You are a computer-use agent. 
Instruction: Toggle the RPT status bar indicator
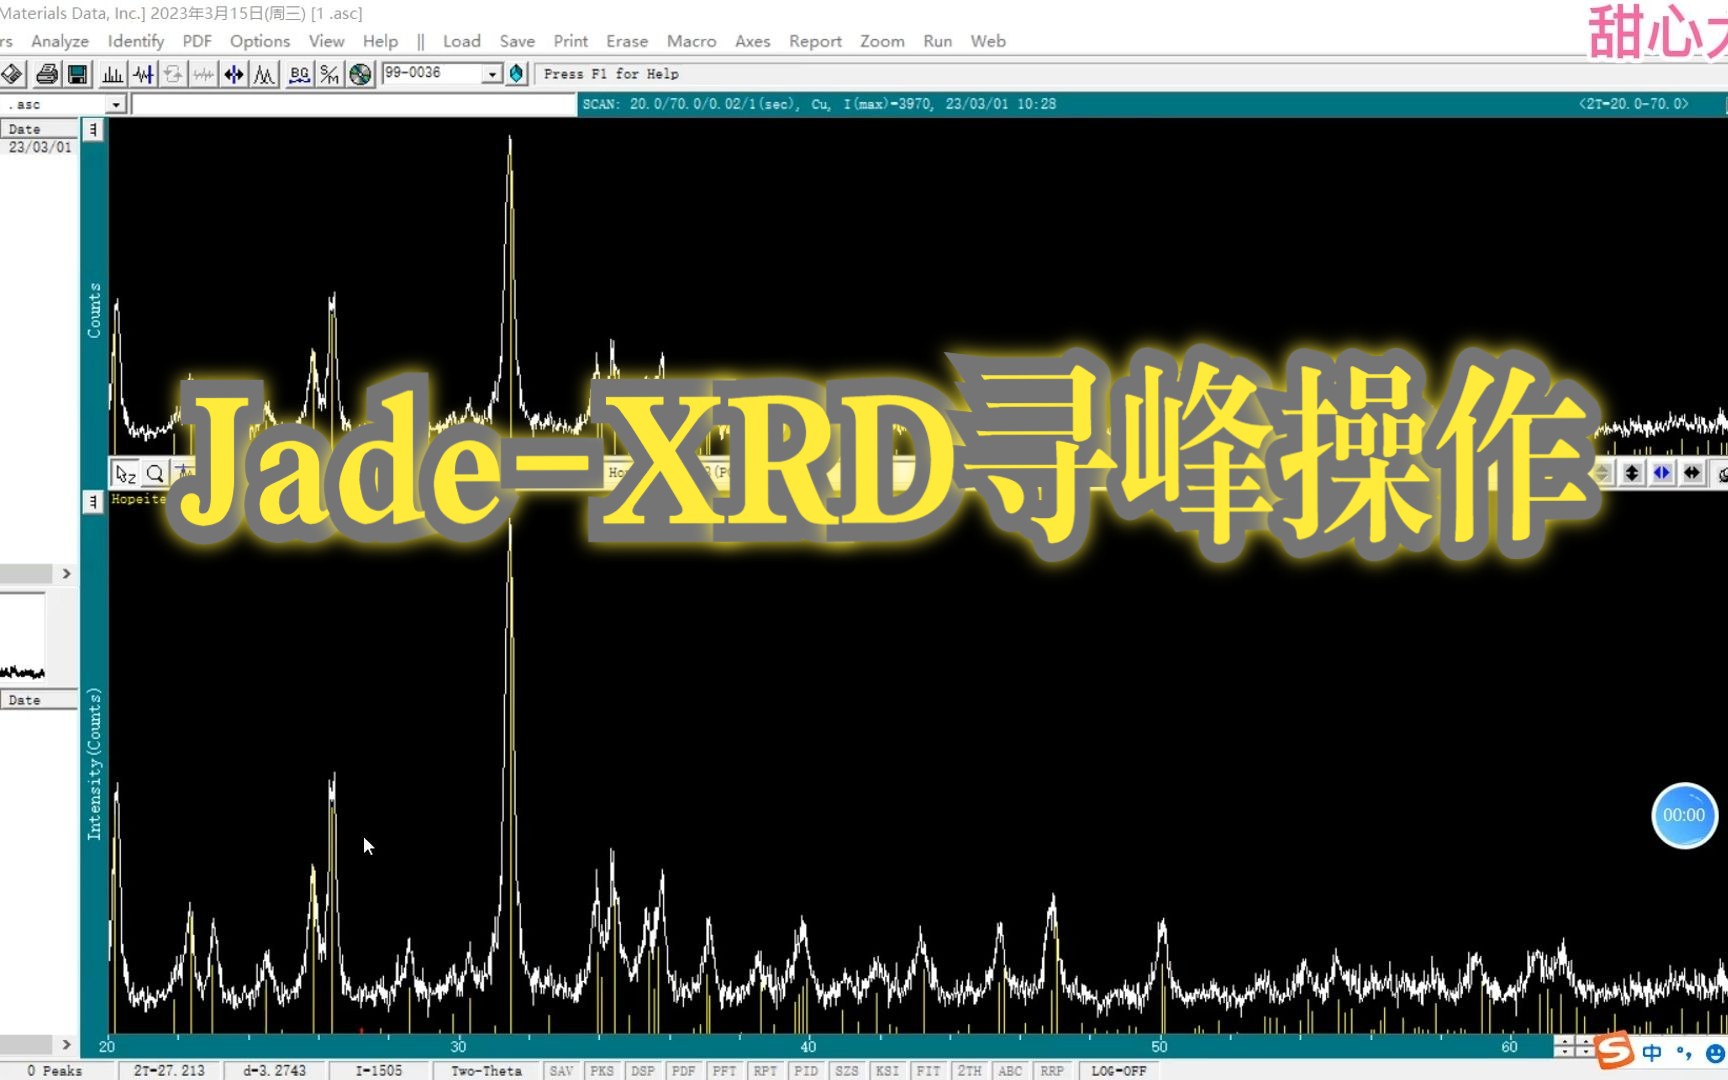pos(765,1071)
